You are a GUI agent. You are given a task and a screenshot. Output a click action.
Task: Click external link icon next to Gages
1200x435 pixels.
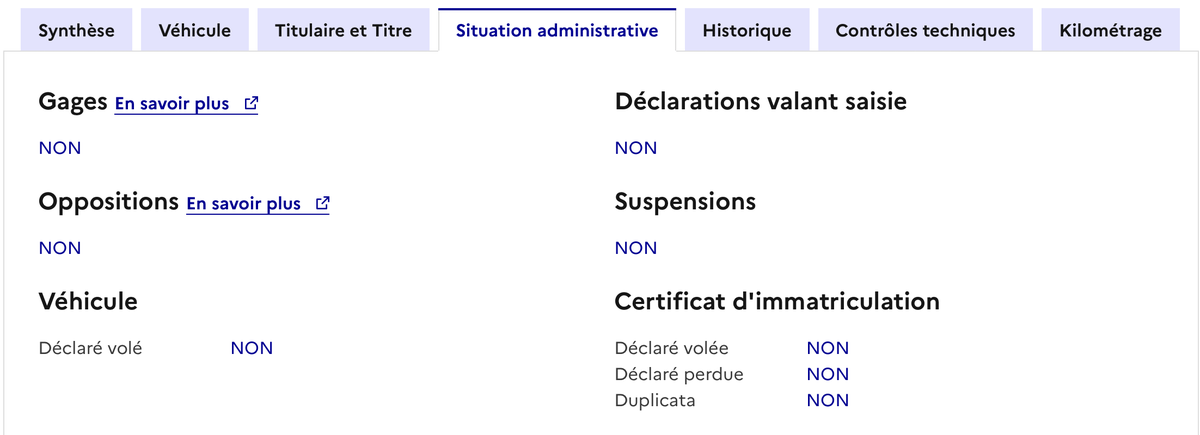pos(251,103)
